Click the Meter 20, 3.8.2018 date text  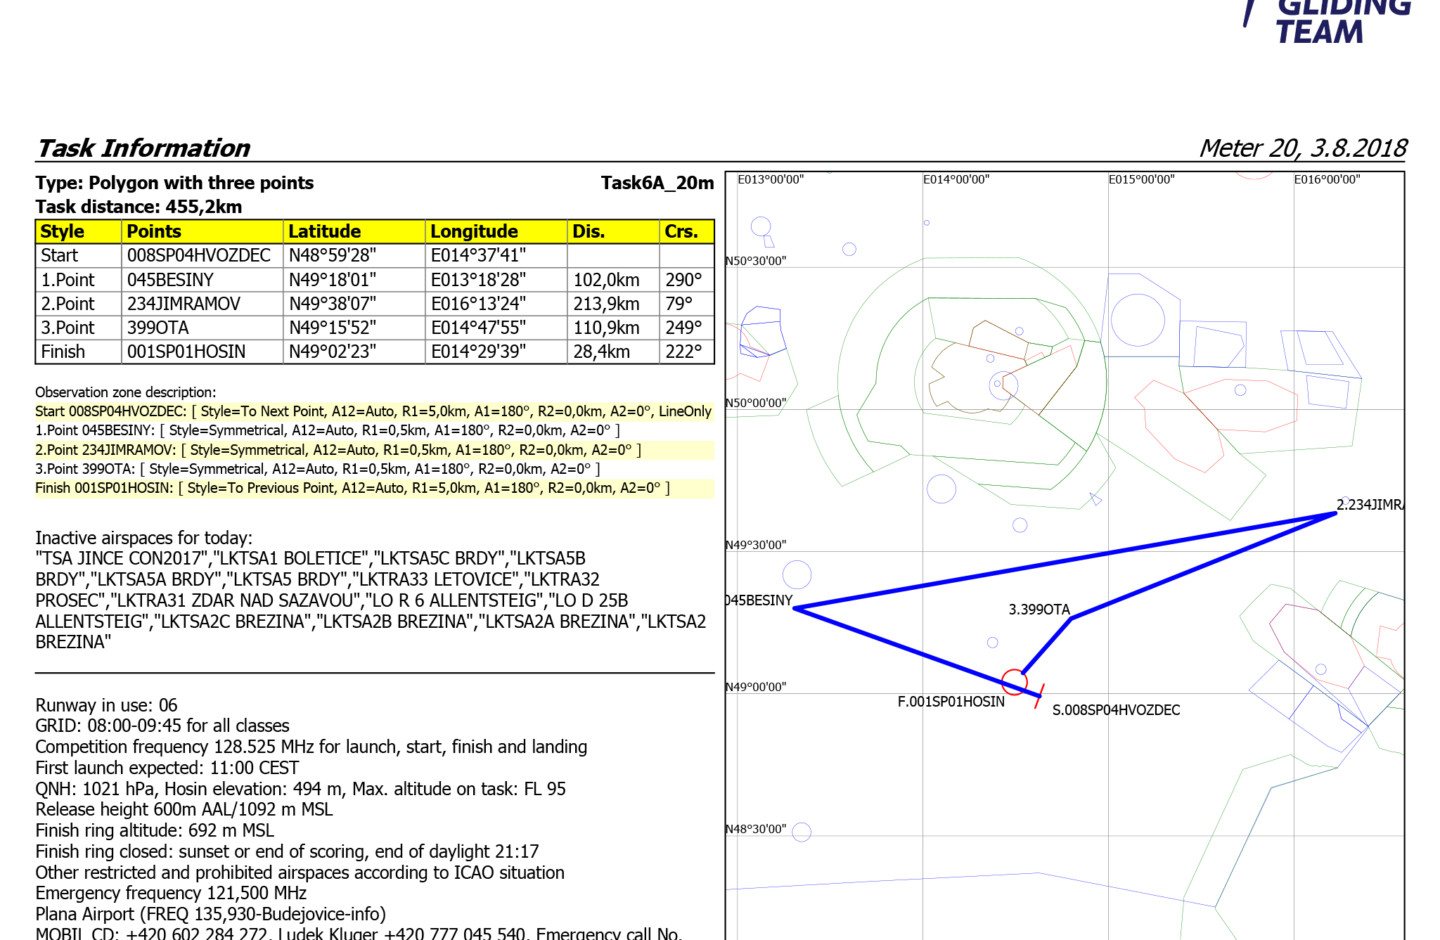click(1302, 148)
